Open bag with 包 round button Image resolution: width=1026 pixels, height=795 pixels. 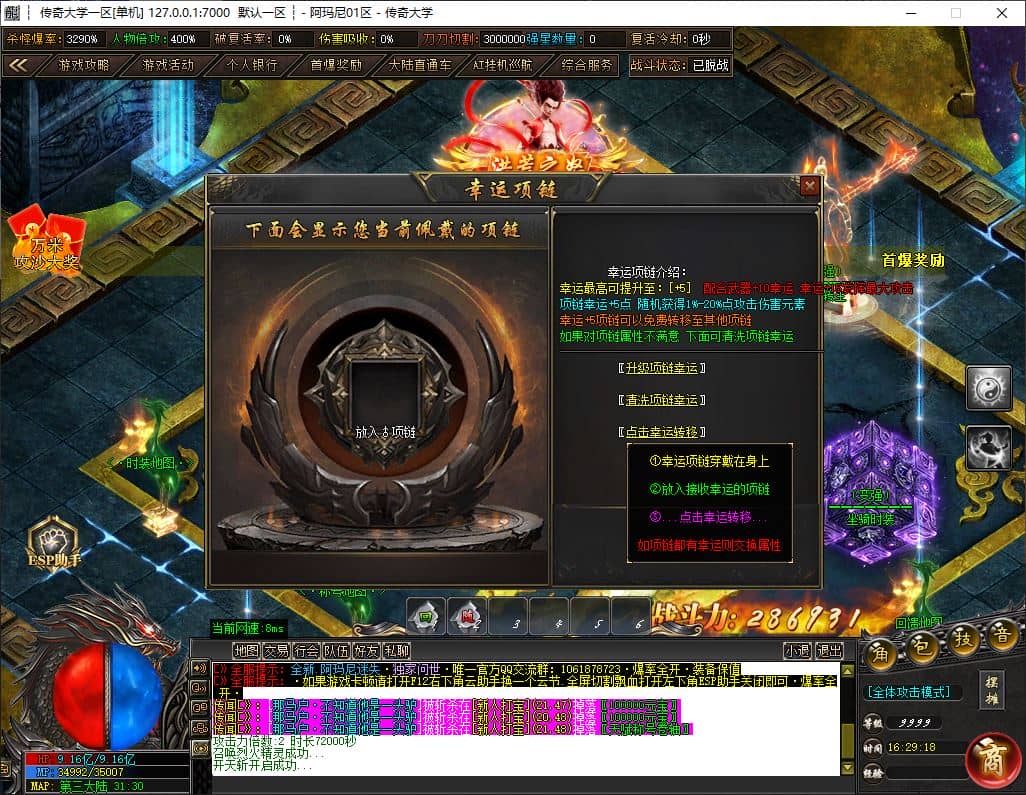[x=921, y=646]
